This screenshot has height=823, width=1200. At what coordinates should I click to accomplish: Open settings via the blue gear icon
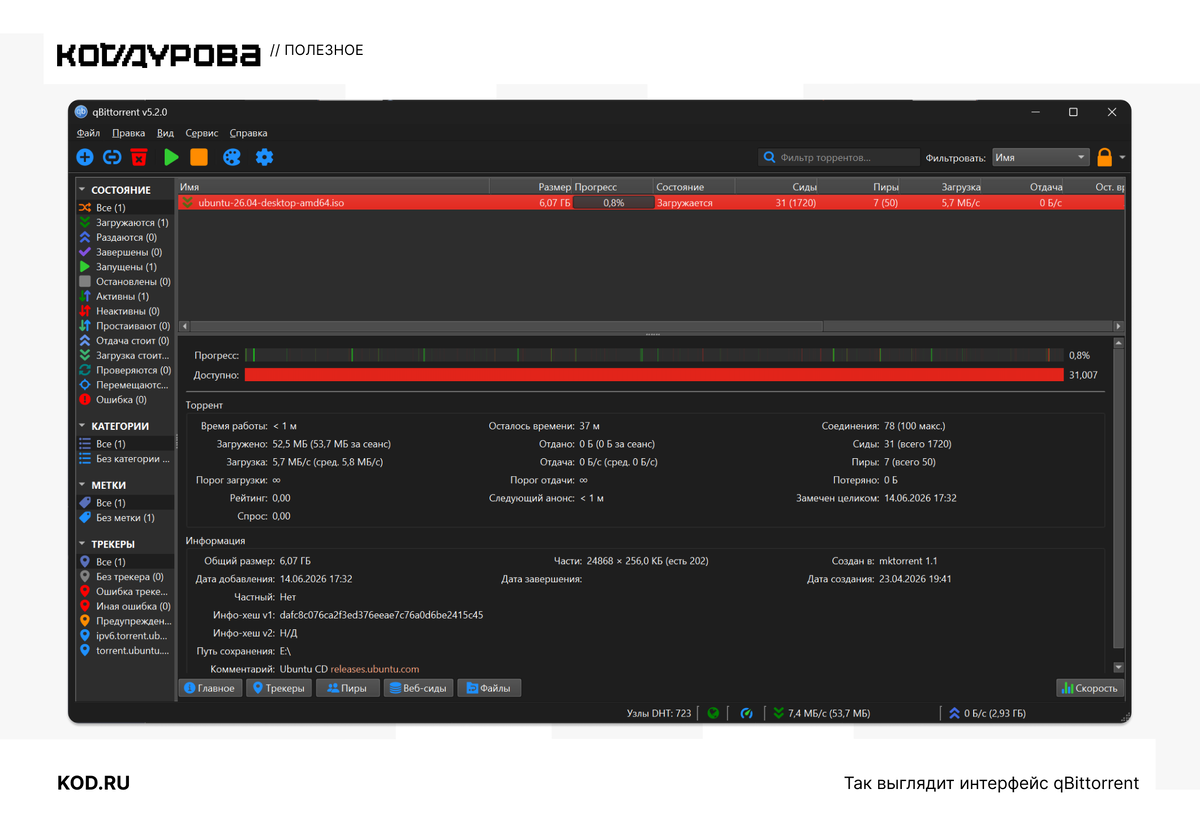coord(264,157)
